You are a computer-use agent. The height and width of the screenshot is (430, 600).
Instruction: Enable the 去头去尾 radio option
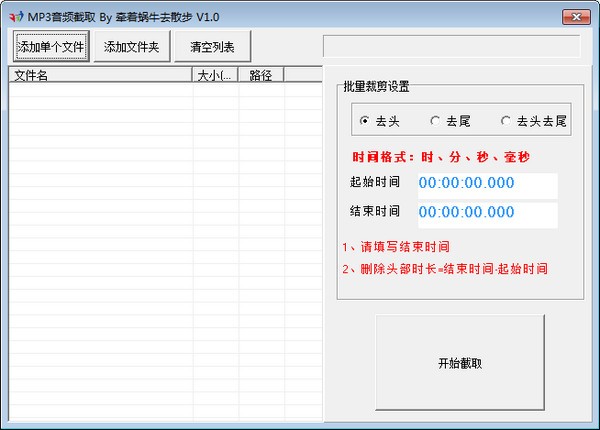tap(506, 121)
